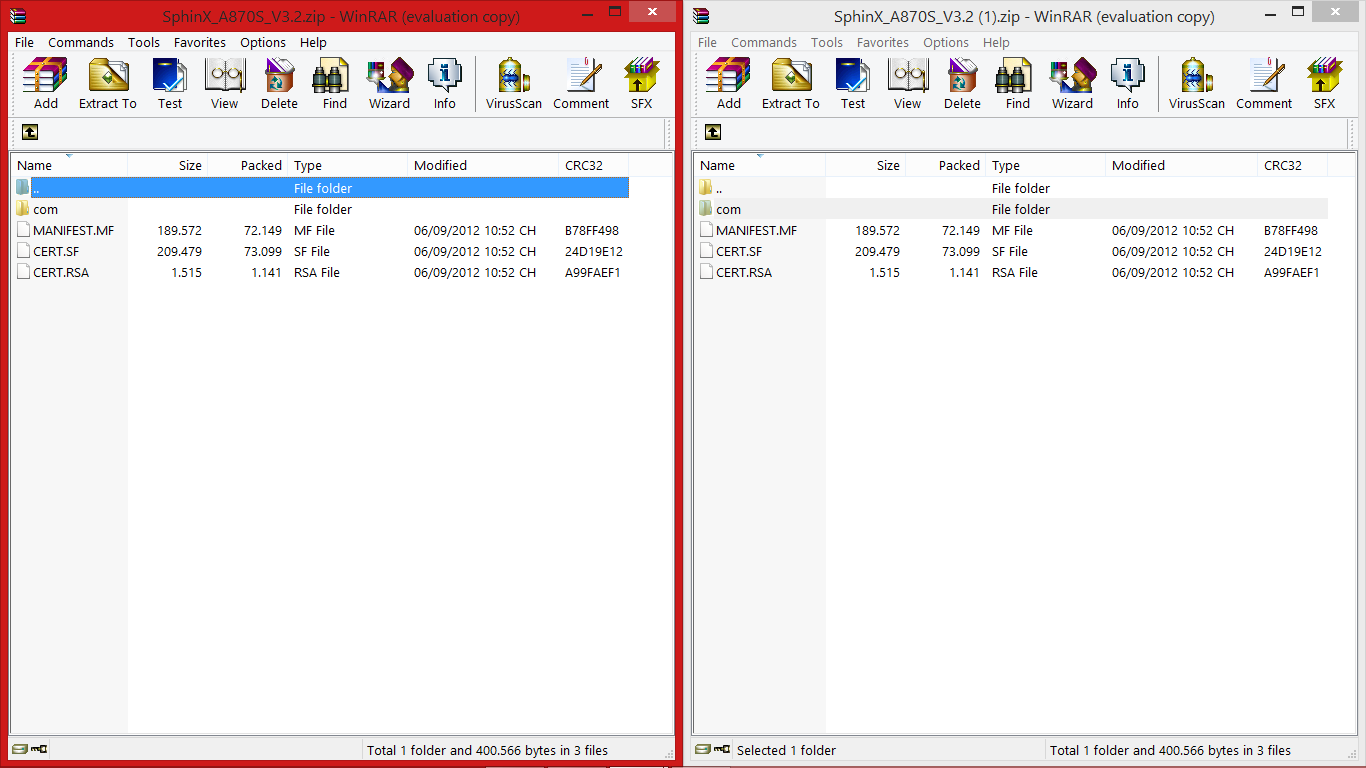This screenshot has width=1366, height=768.
Task: Click Comment icon in right (1).zip window
Action: click(x=1264, y=83)
